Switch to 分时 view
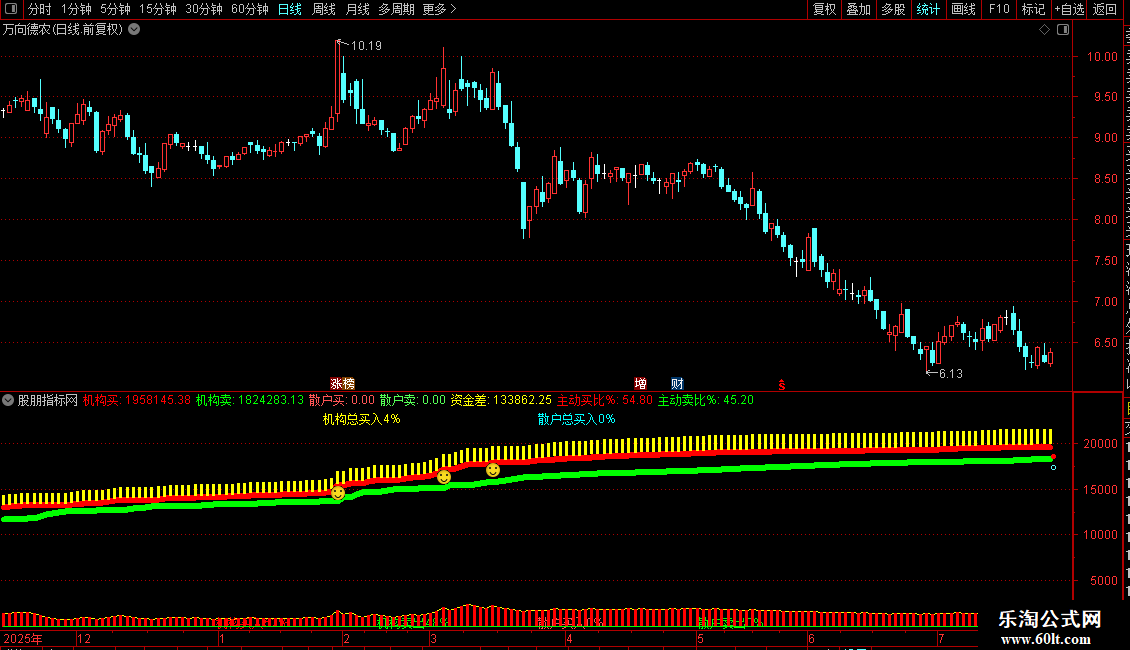 (40, 9)
